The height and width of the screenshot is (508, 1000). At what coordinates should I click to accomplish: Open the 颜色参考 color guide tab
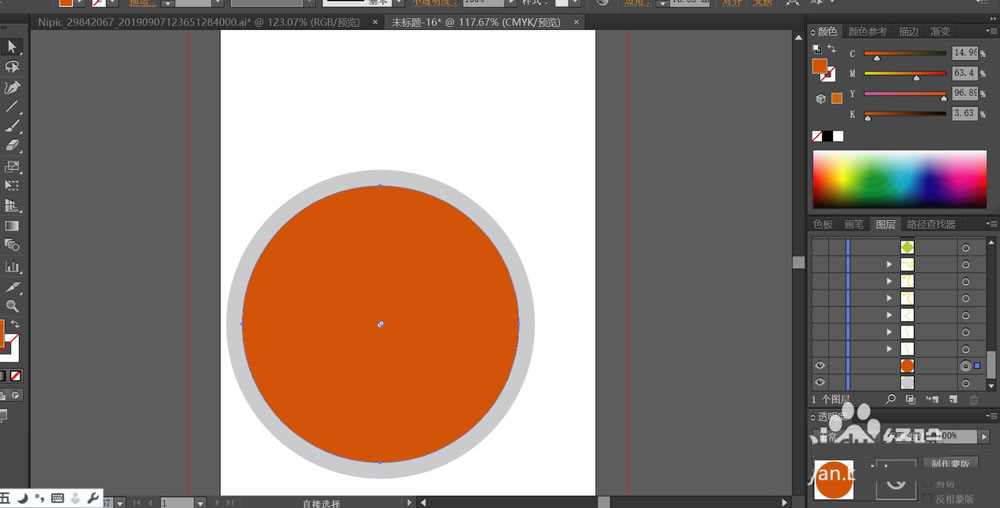(x=867, y=31)
